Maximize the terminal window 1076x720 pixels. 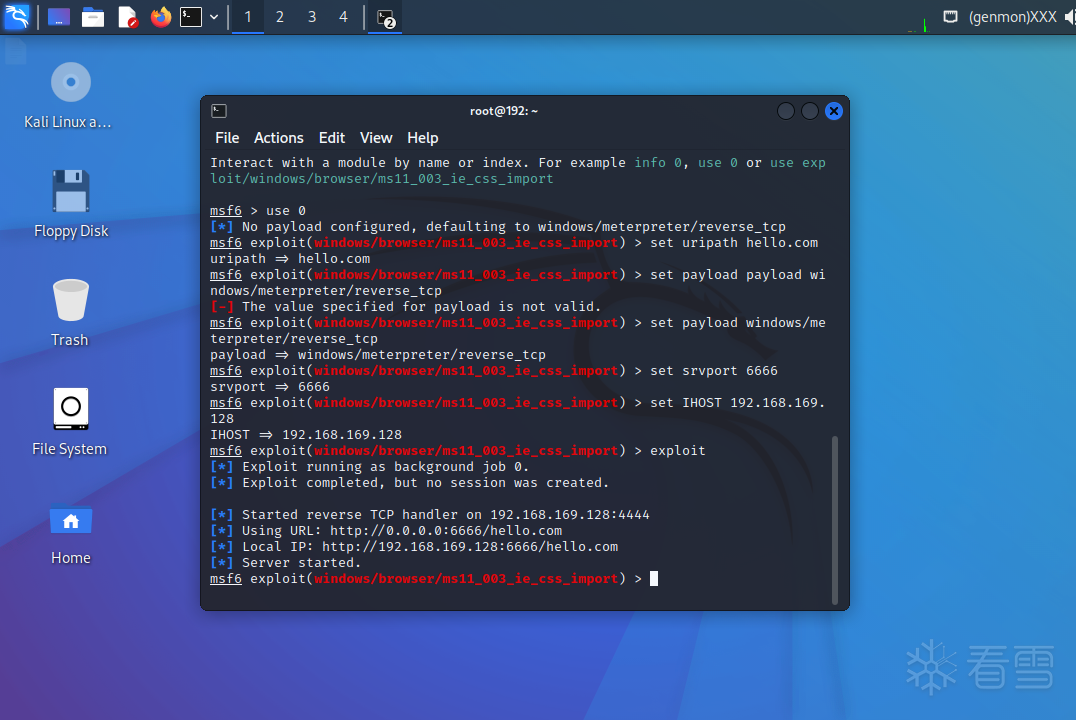point(810,111)
